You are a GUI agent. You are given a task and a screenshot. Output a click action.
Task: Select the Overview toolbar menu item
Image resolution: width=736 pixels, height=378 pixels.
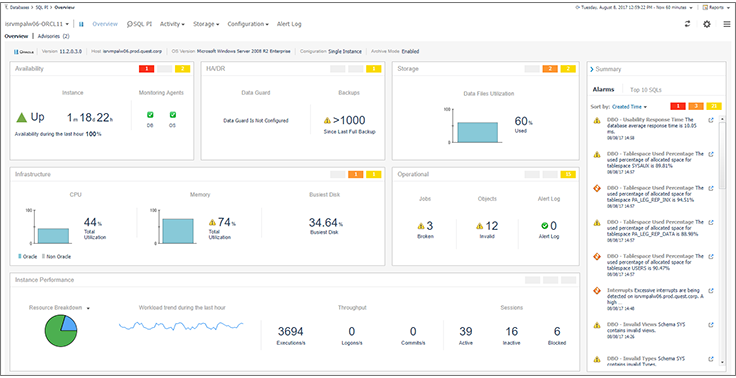tap(105, 24)
